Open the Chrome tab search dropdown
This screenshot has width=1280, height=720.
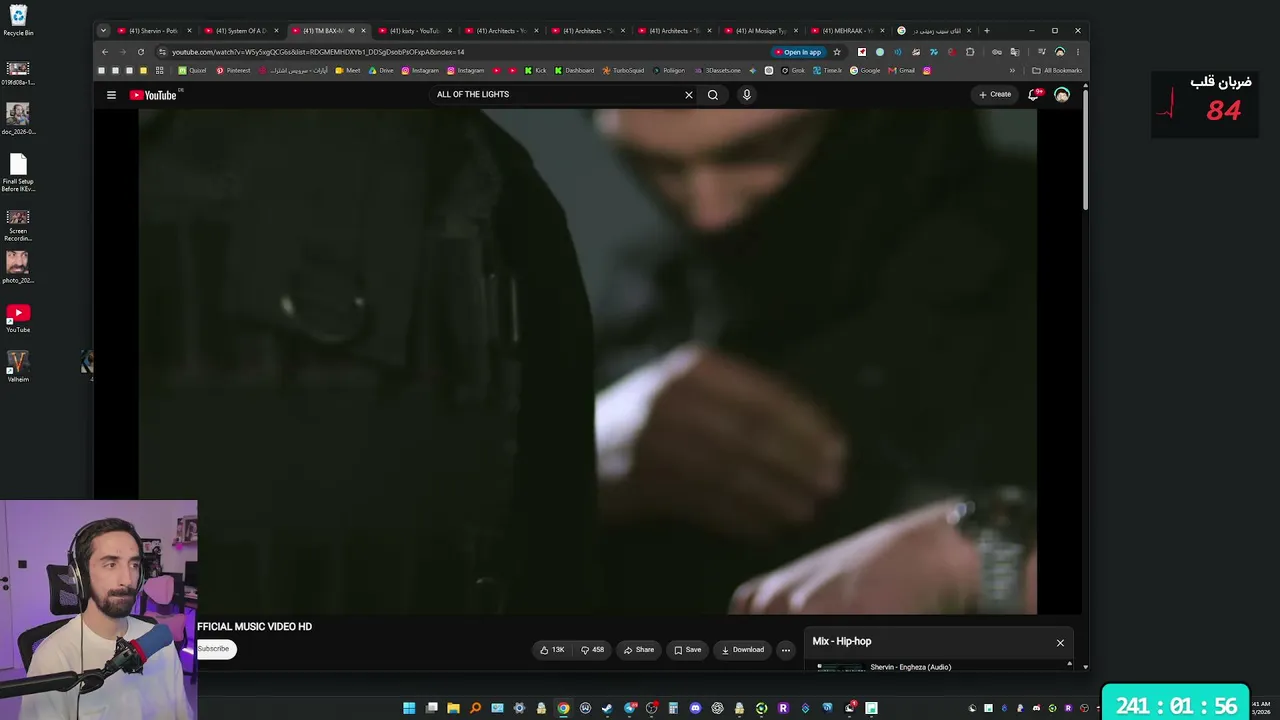pyautogui.click(x=103, y=31)
